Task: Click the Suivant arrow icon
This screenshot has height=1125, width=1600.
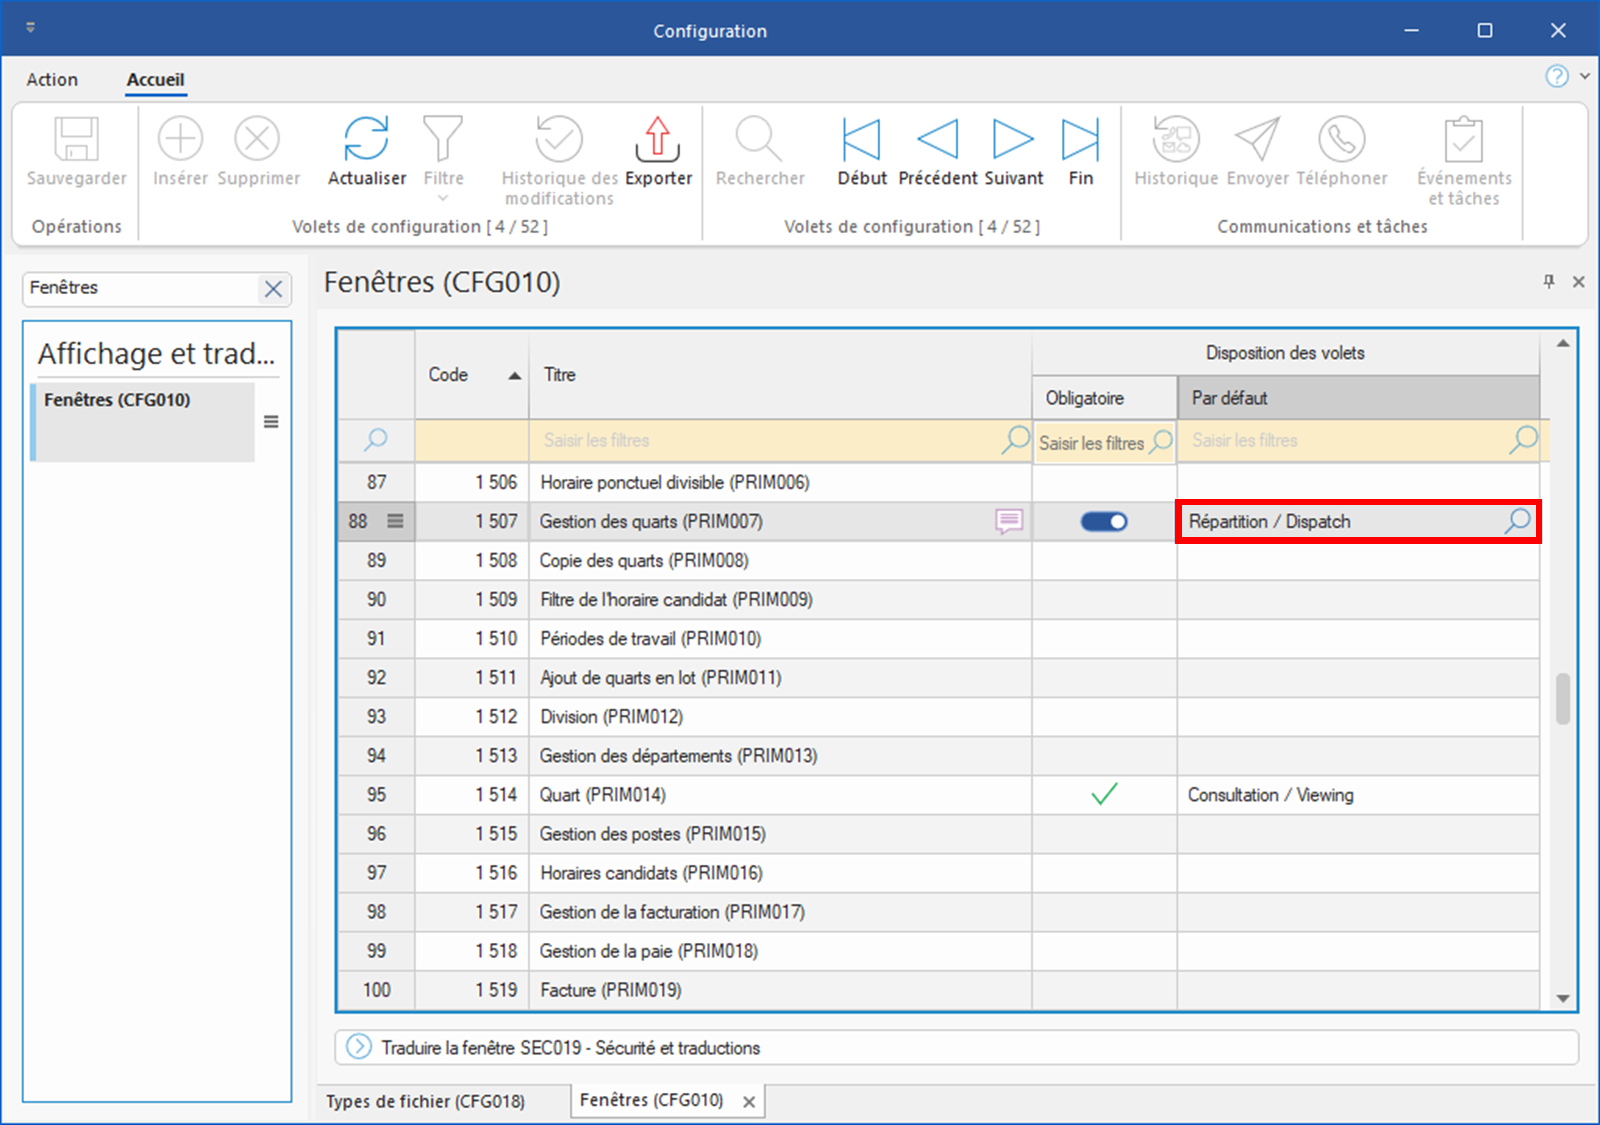Action: click(1012, 139)
